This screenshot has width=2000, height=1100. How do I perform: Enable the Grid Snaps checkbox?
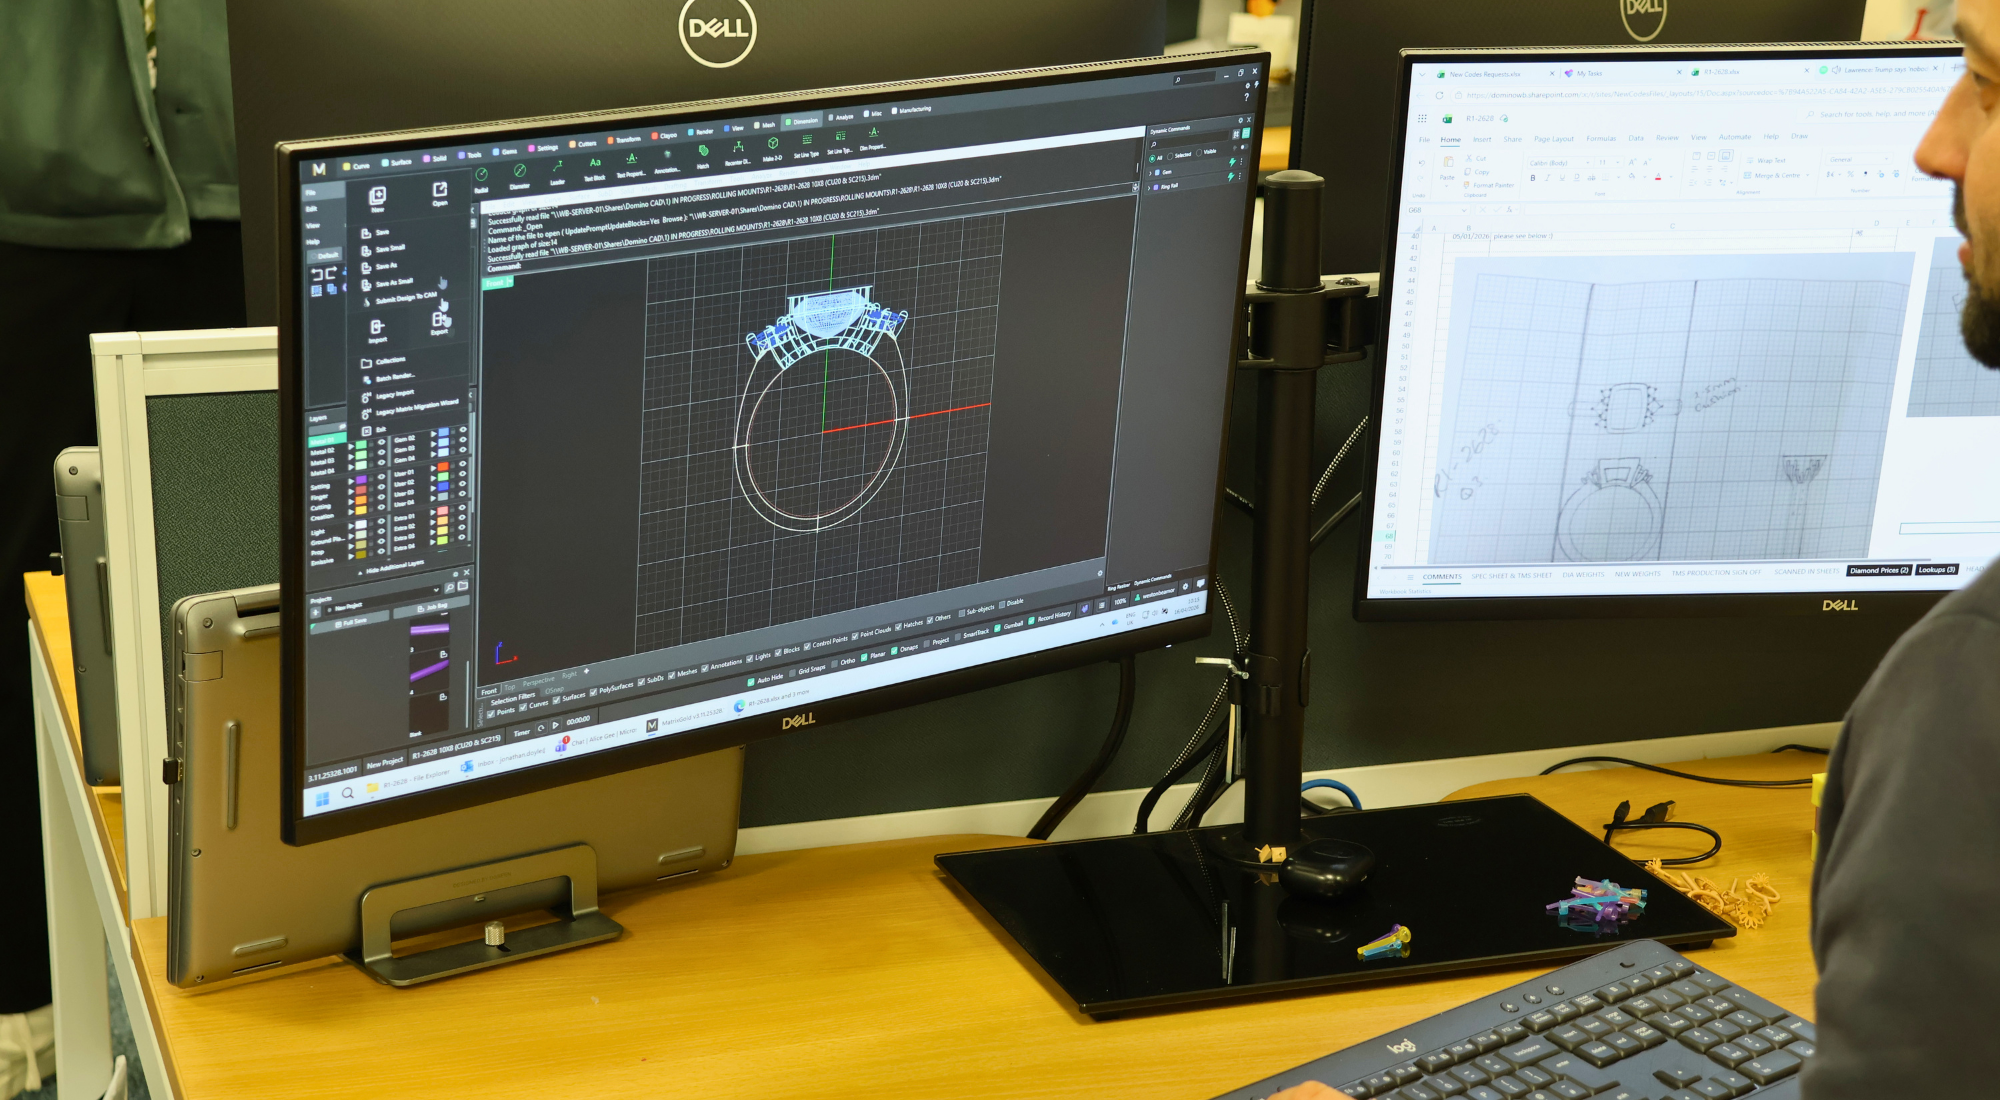792,673
